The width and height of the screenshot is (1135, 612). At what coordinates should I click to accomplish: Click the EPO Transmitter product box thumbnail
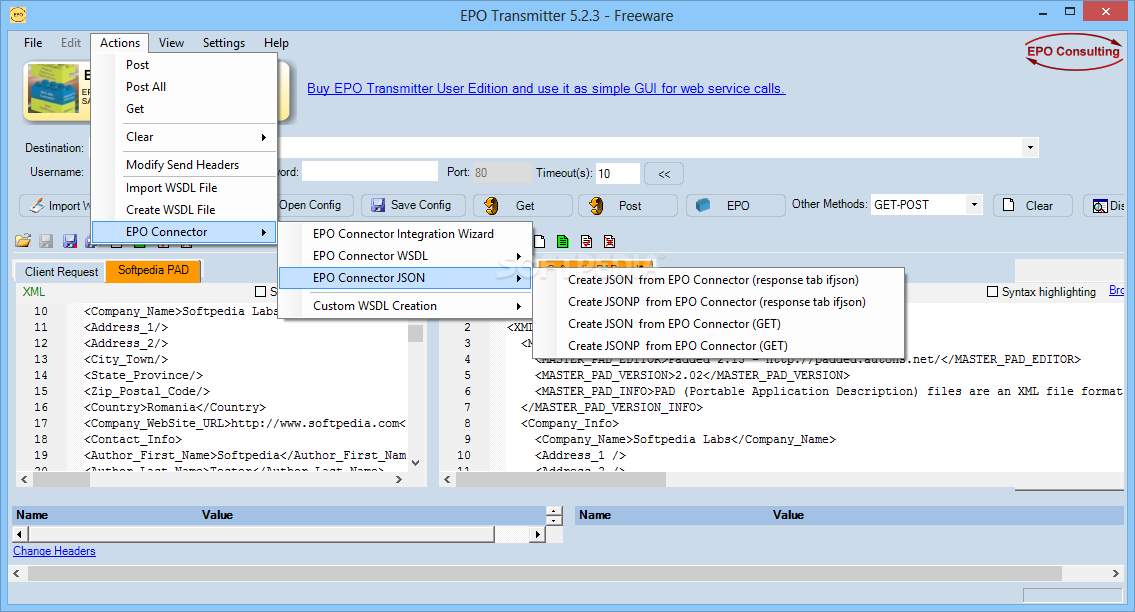pyautogui.click(x=53, y=91)
